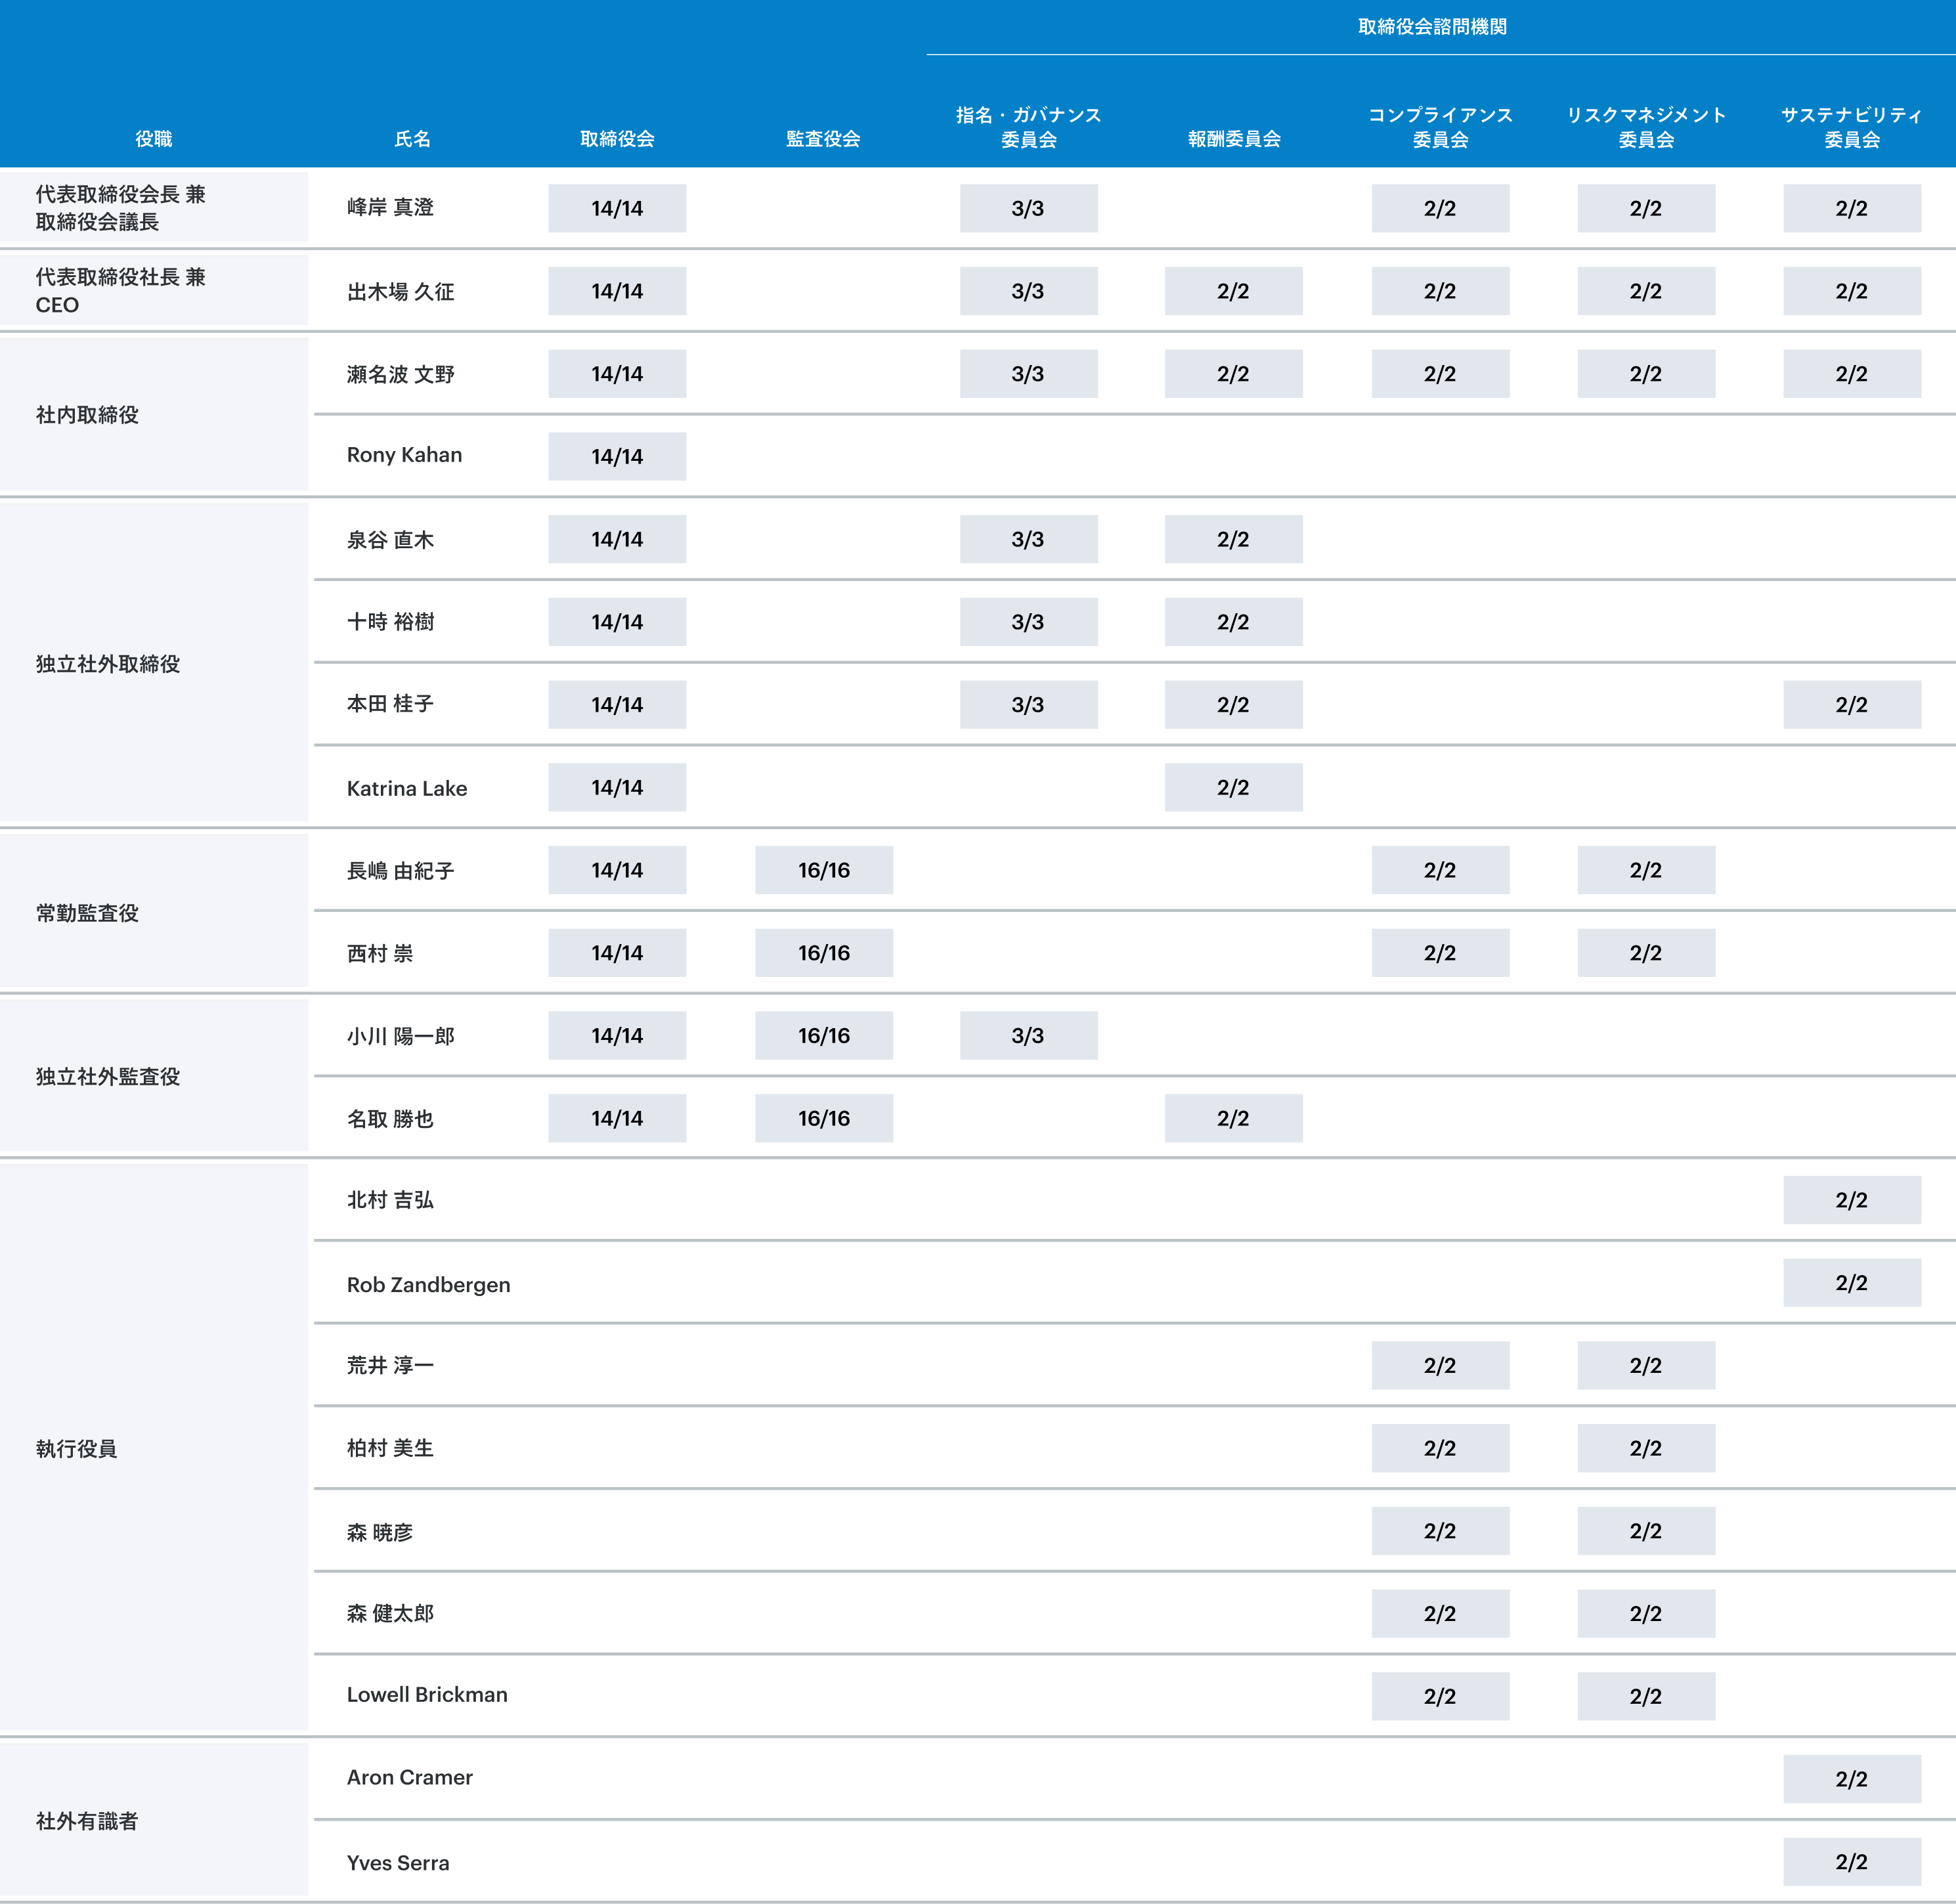
Task: Click サステナビリティ委員会 column header
Action: [x=1851, y=127]
